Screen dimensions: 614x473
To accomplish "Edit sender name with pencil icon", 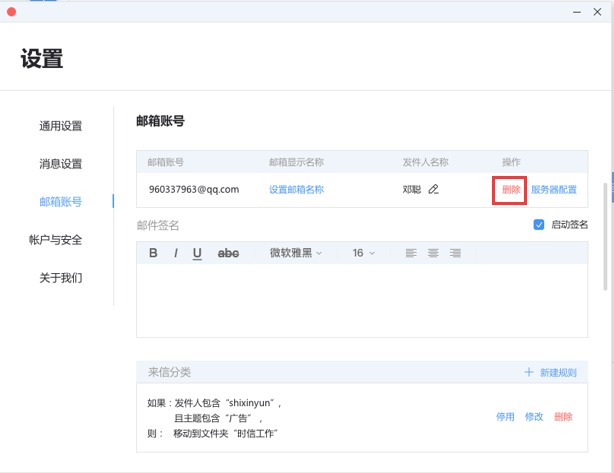I will [433, 190].
